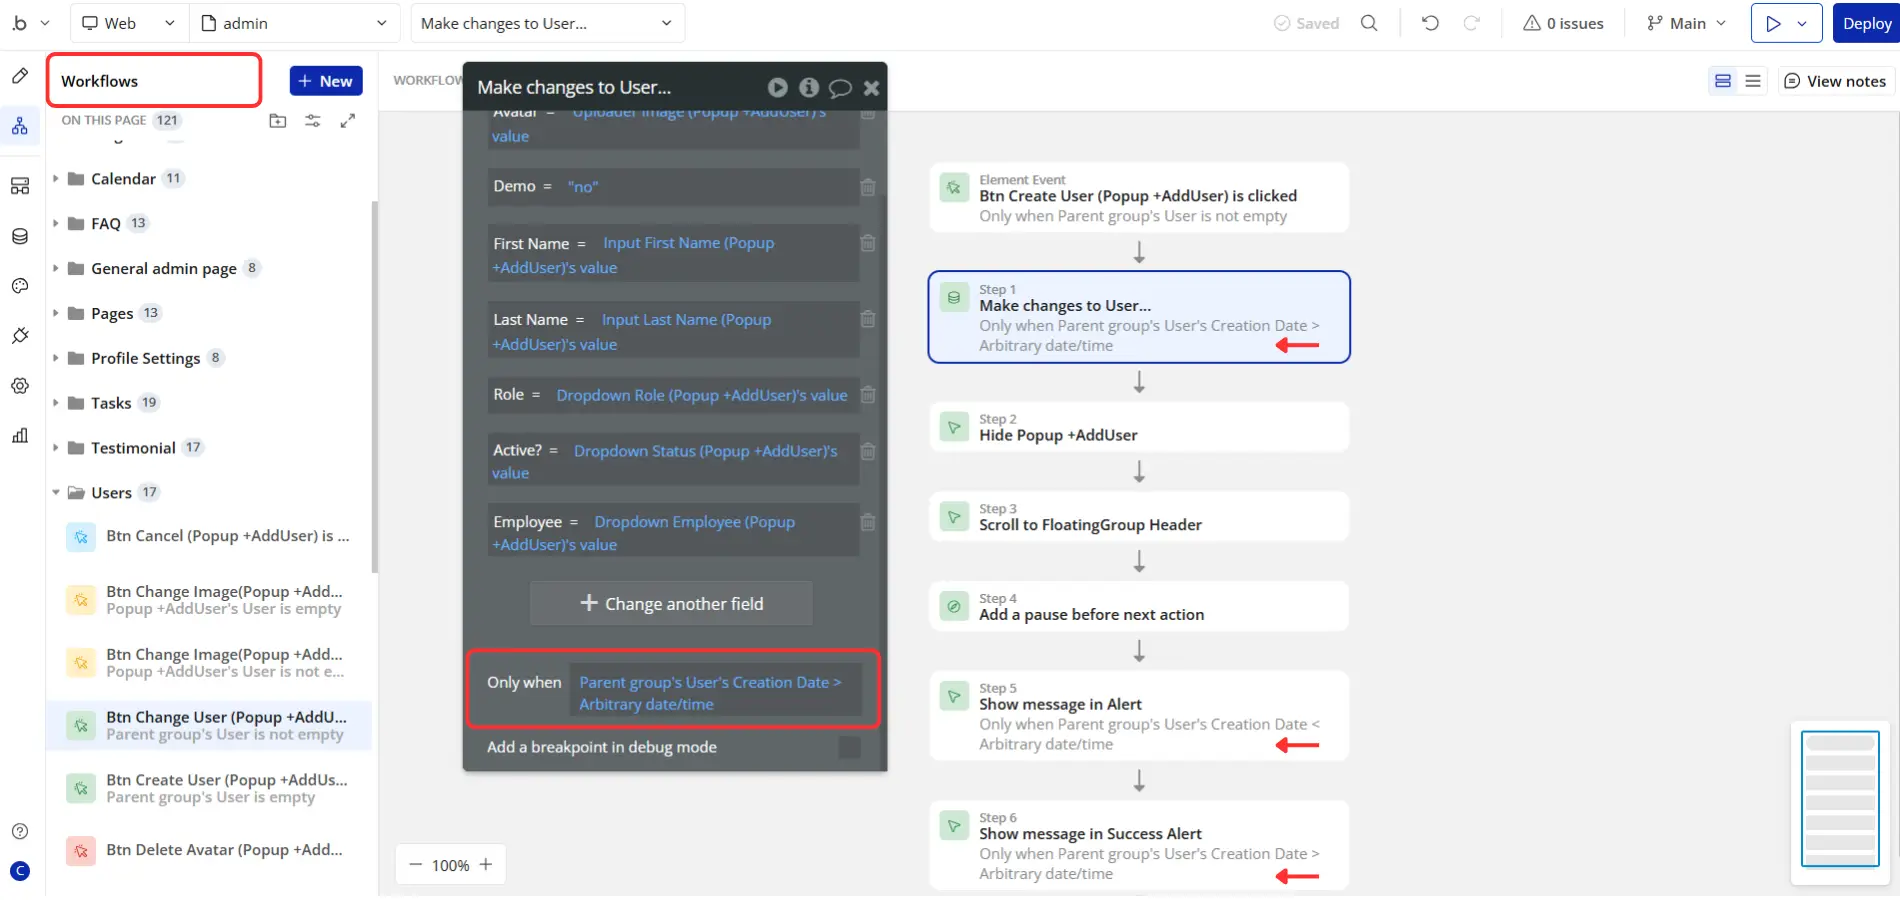
Task: Click Change another field button
Action: tap(671, 604)
